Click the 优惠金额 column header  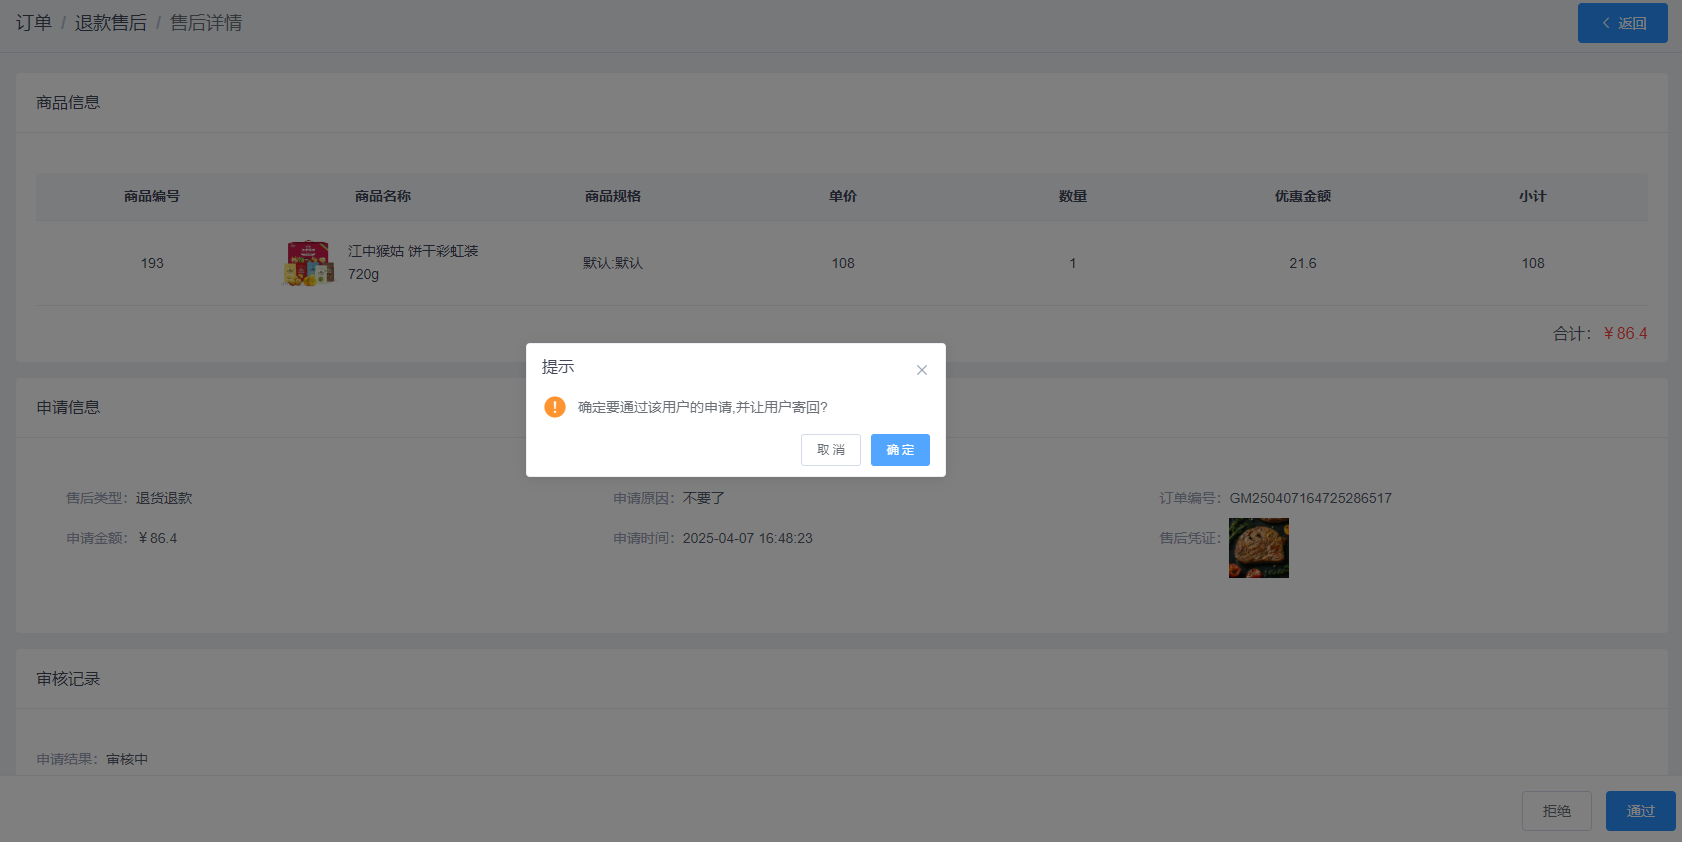[x=1302, y=196]
